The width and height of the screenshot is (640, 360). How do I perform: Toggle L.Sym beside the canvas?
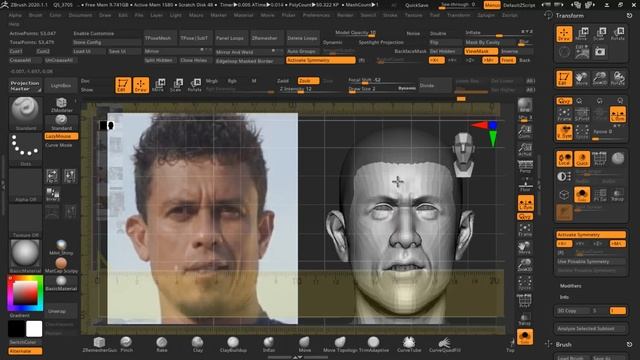pos(525,203)
